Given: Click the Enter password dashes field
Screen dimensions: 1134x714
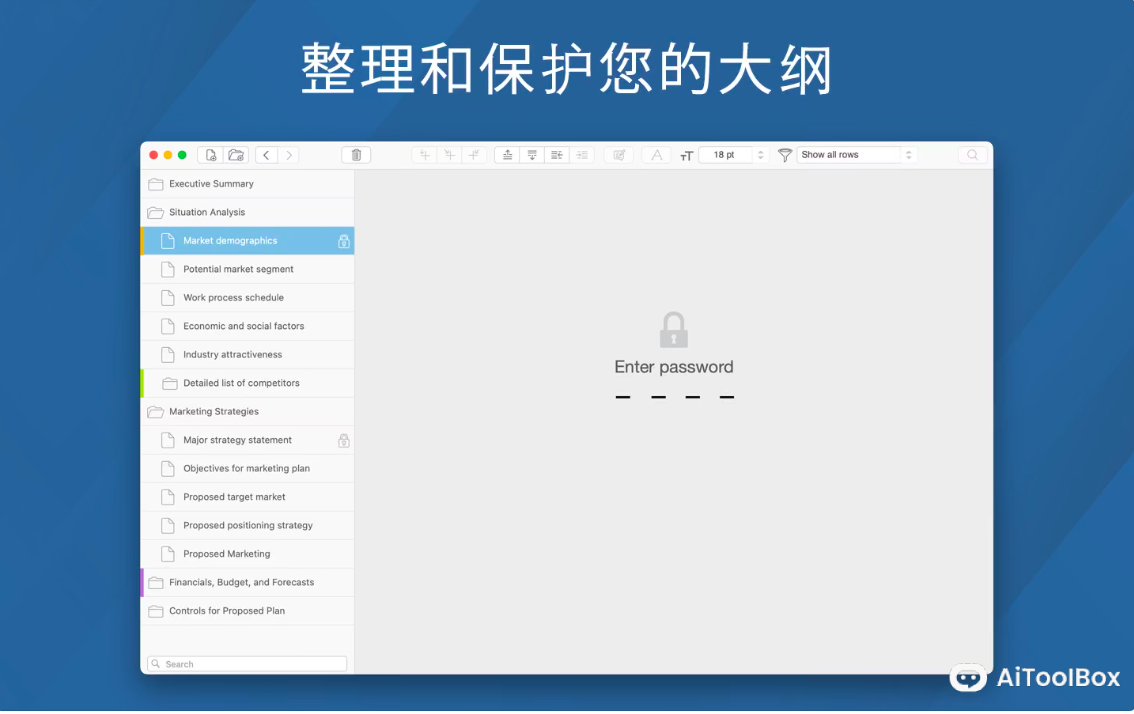Looking at the screenshot, I should (x=674, y=397).
